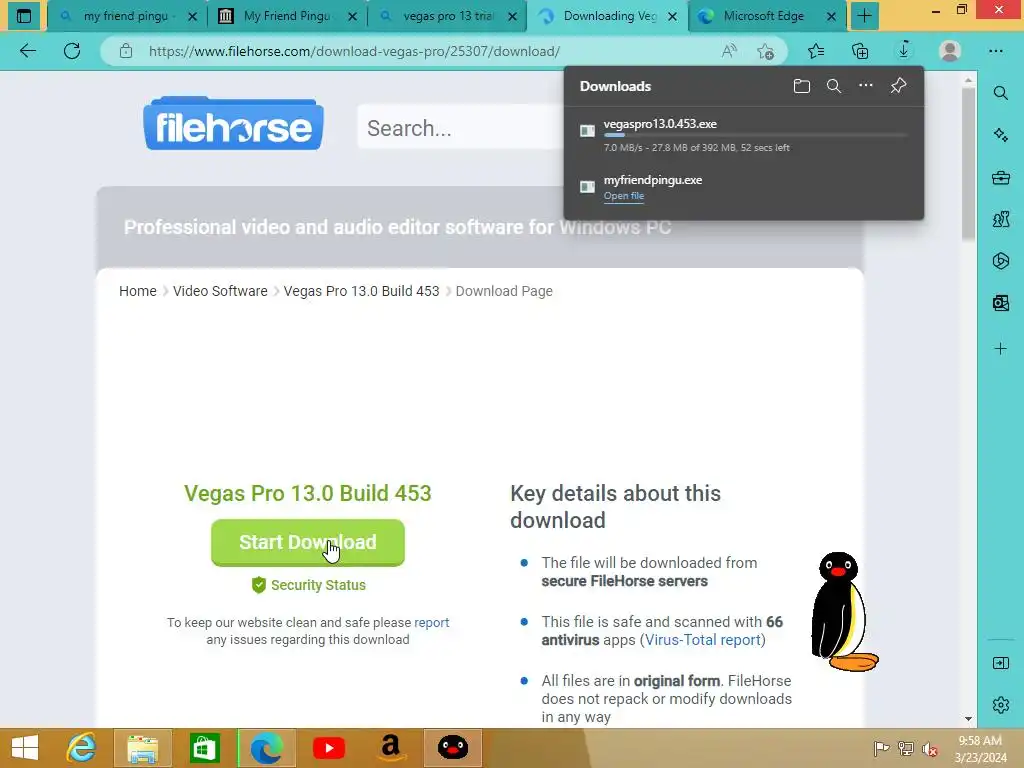
Task: Launch Internet Explorer from taskbar
Action: pyautogui.click(x=81, y=748)
